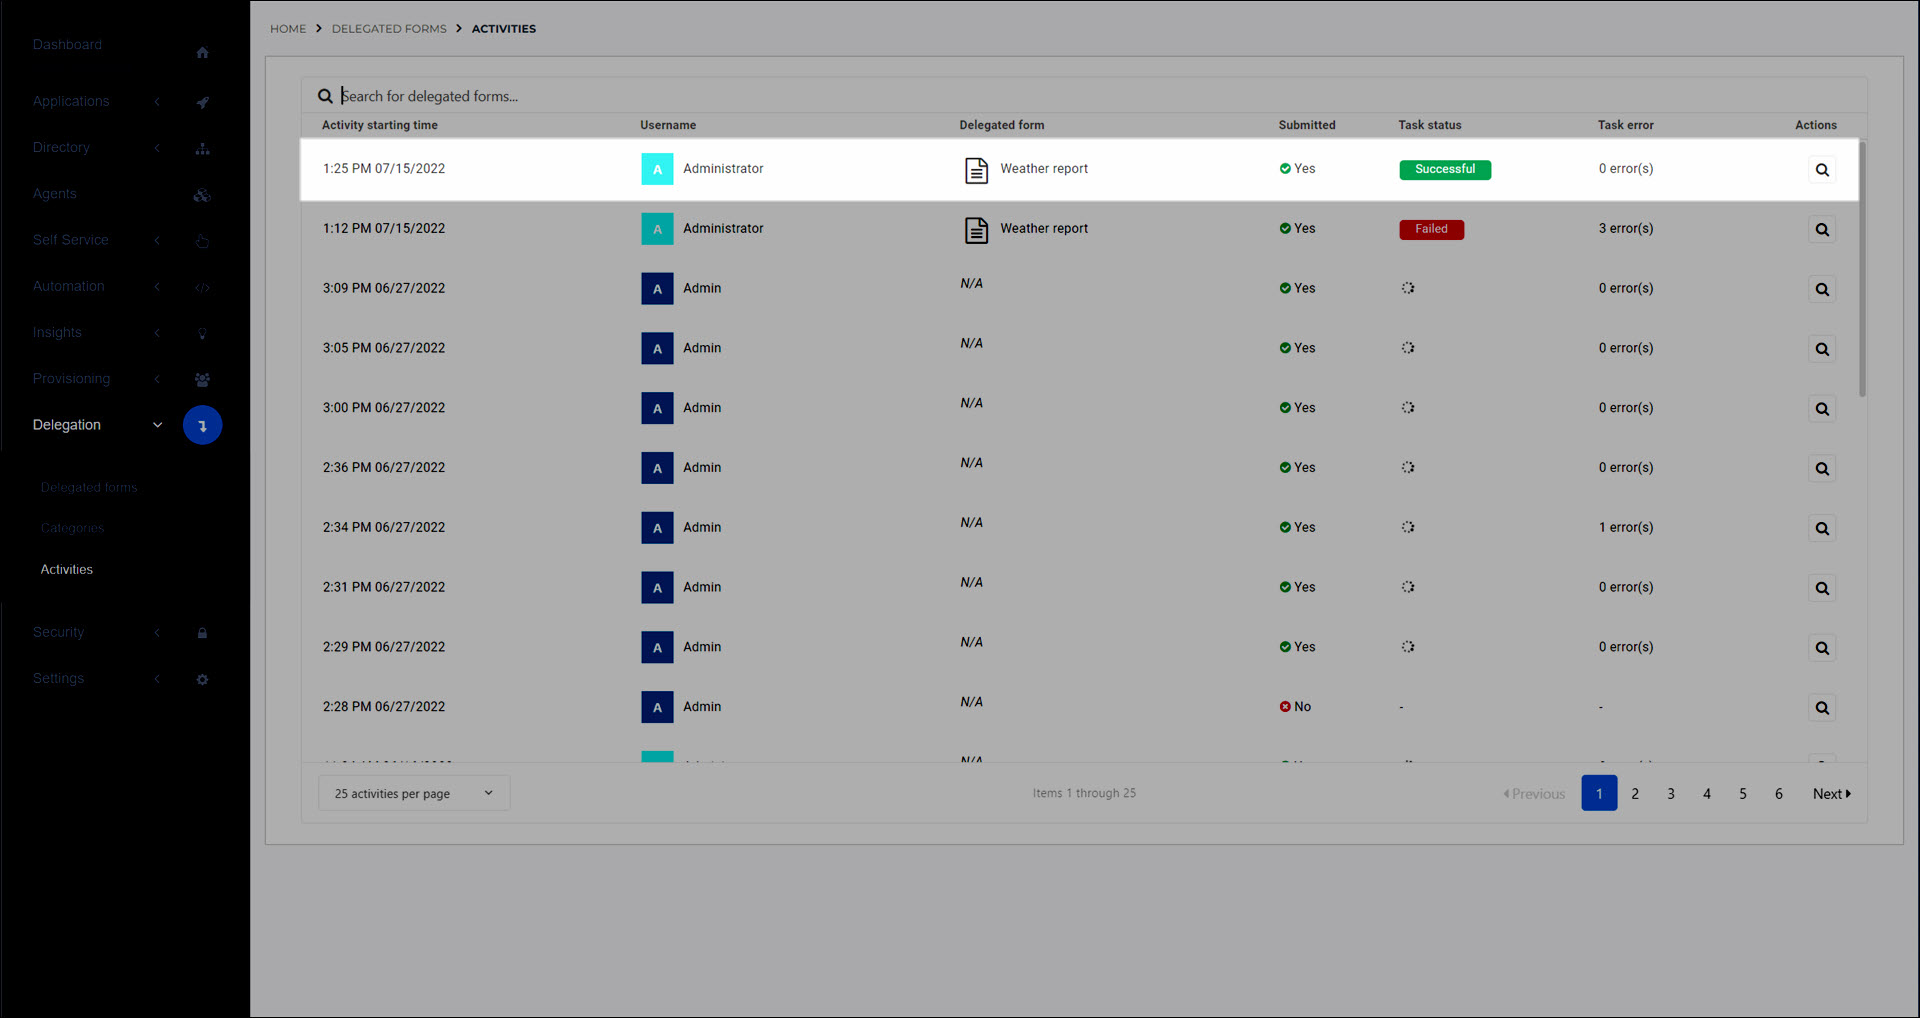
Task: View details of 2:29 PM 06/27/2022 activity
Action: tap(1822, 648)
